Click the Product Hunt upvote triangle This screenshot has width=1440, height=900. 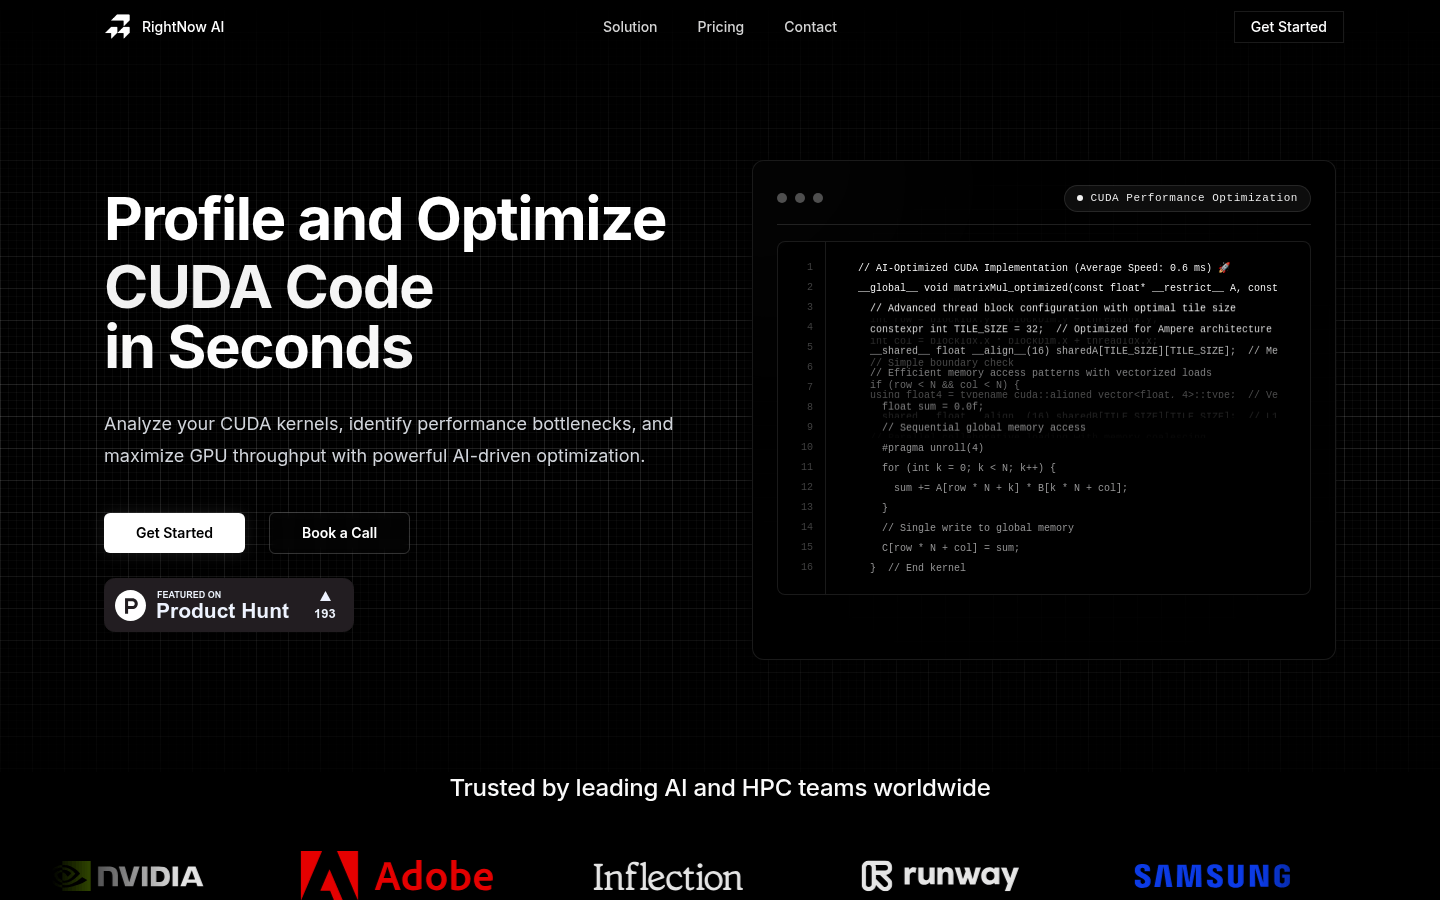(x=325, y=596)
